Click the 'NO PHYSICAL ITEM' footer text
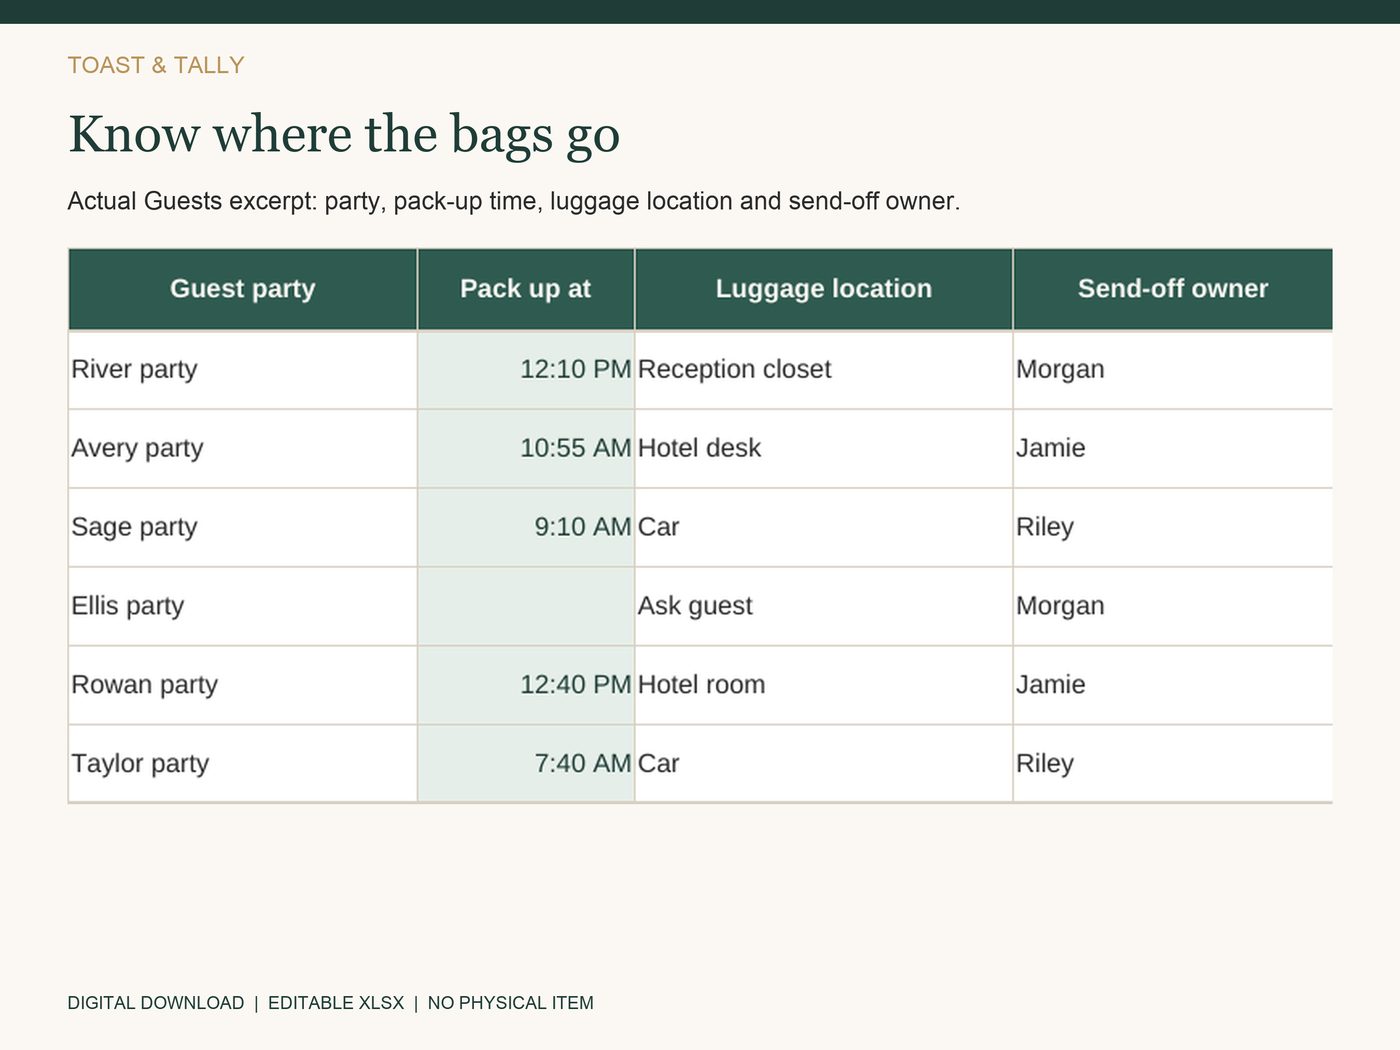The width and height of the screenshot is (1400, 1050). [x=511, y=1003]
